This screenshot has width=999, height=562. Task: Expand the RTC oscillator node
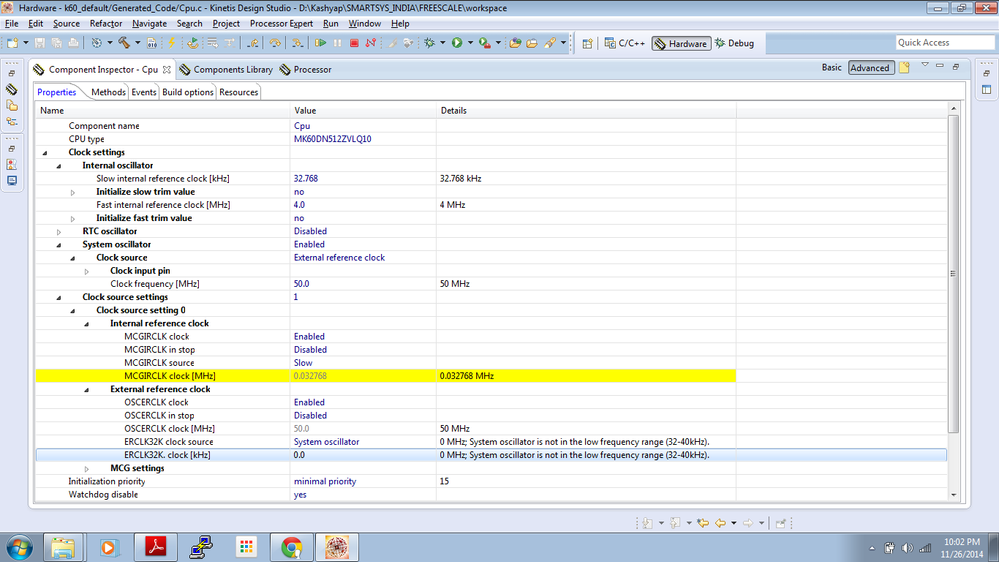[59, 232]
